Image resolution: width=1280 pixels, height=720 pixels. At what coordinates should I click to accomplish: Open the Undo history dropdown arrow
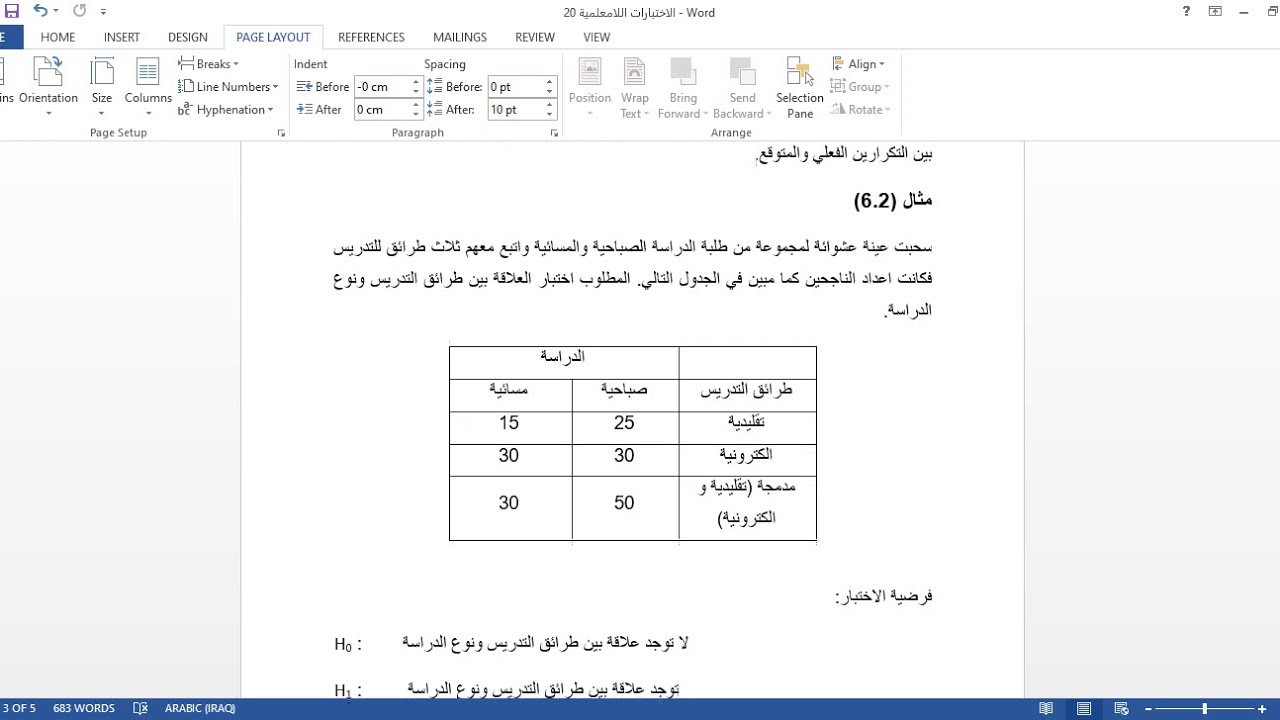(x=56, y=12)
